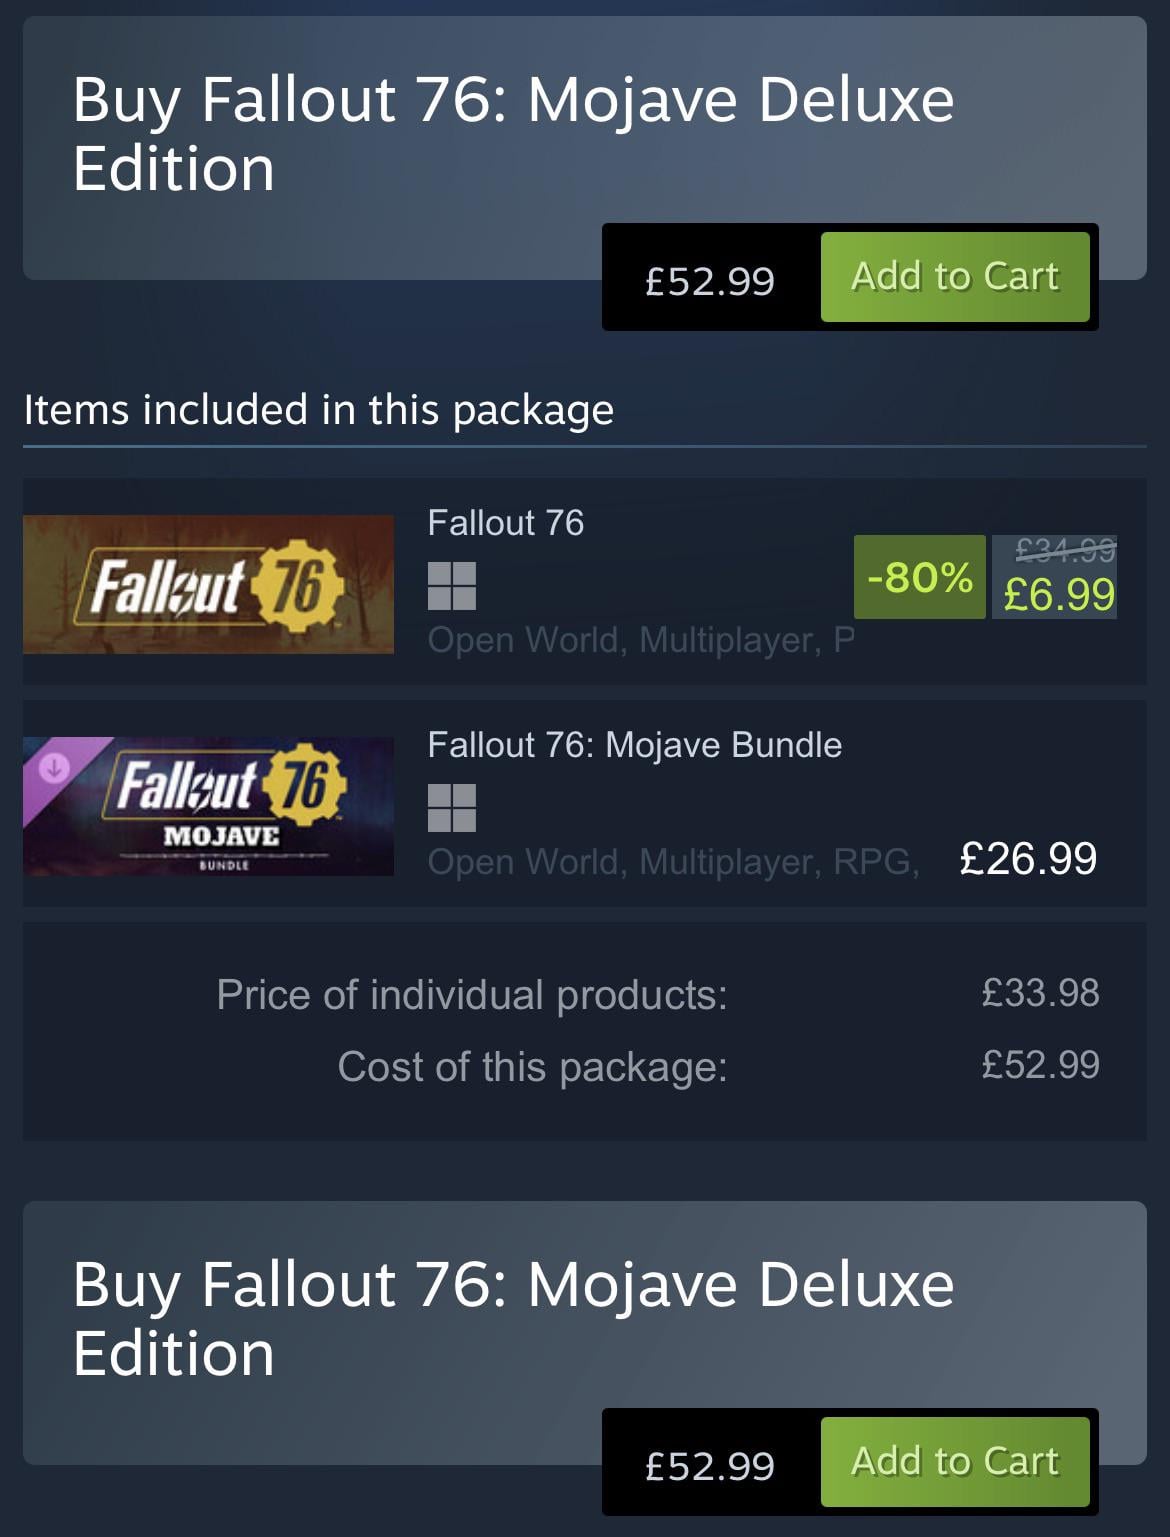
Task: Select the Fallout 76: Mojave Bundle title
Action: pyautogui.click(x=634, y=745)
